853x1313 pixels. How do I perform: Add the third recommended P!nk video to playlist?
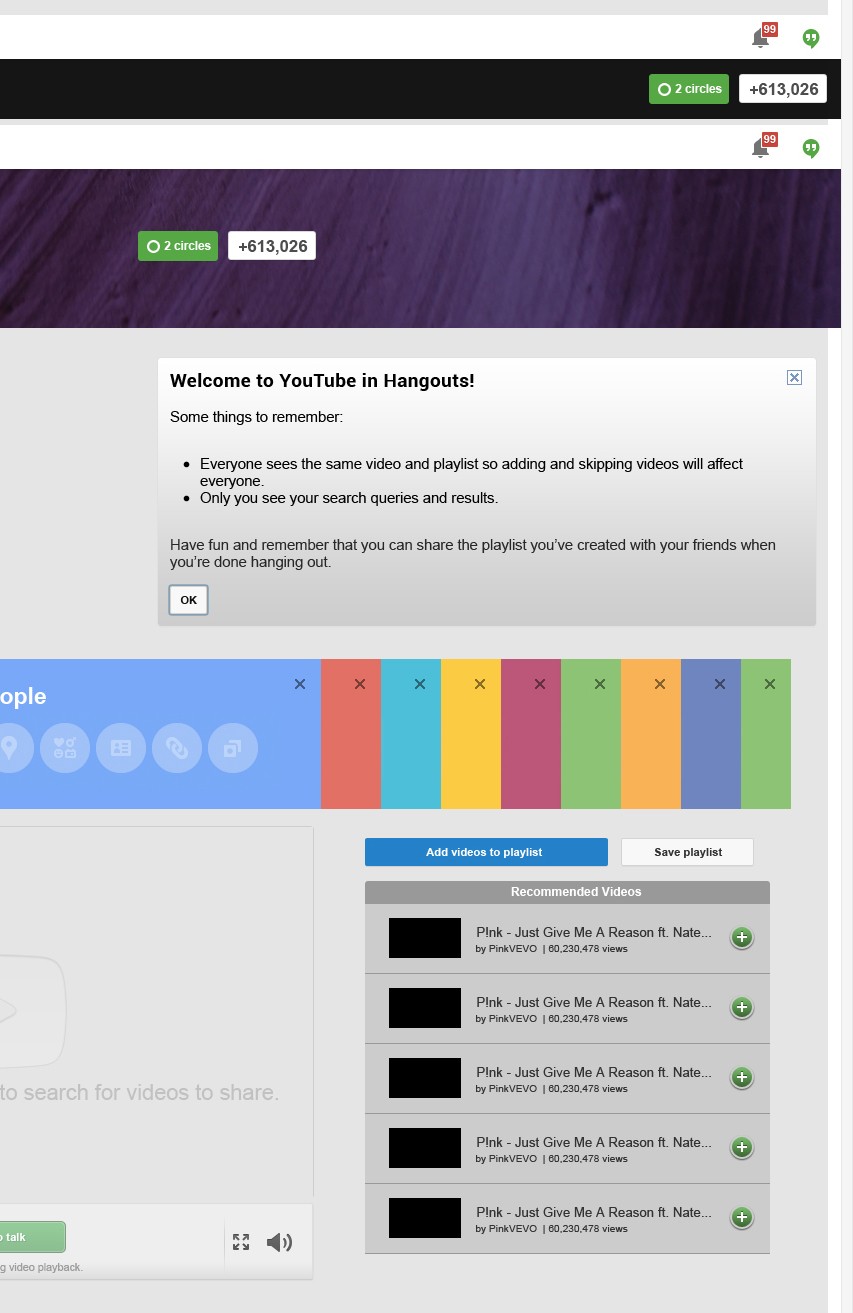coord(742,1078)
